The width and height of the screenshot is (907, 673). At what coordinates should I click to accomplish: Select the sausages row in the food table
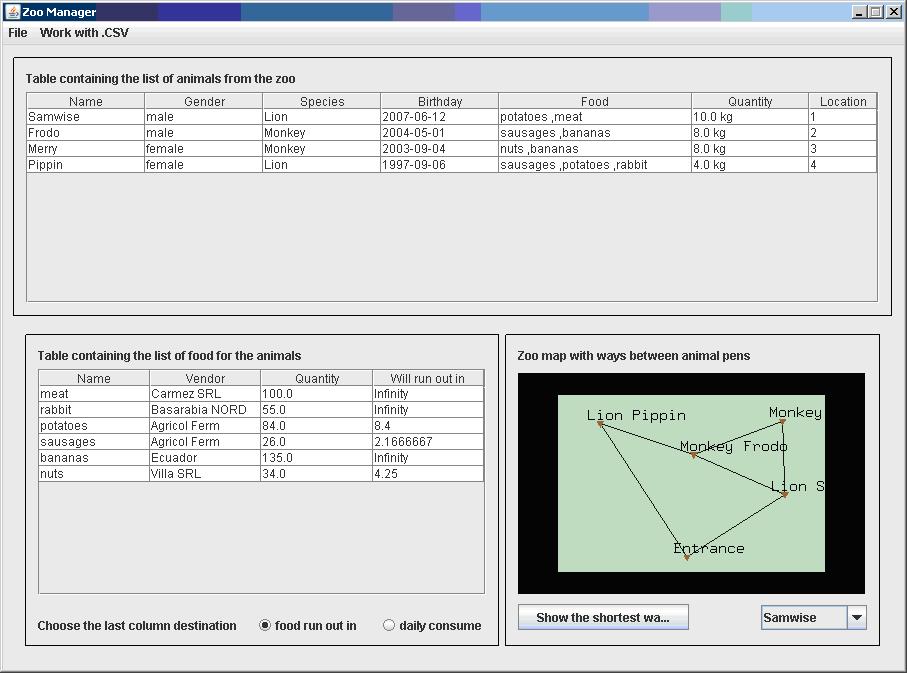(200, 441)
